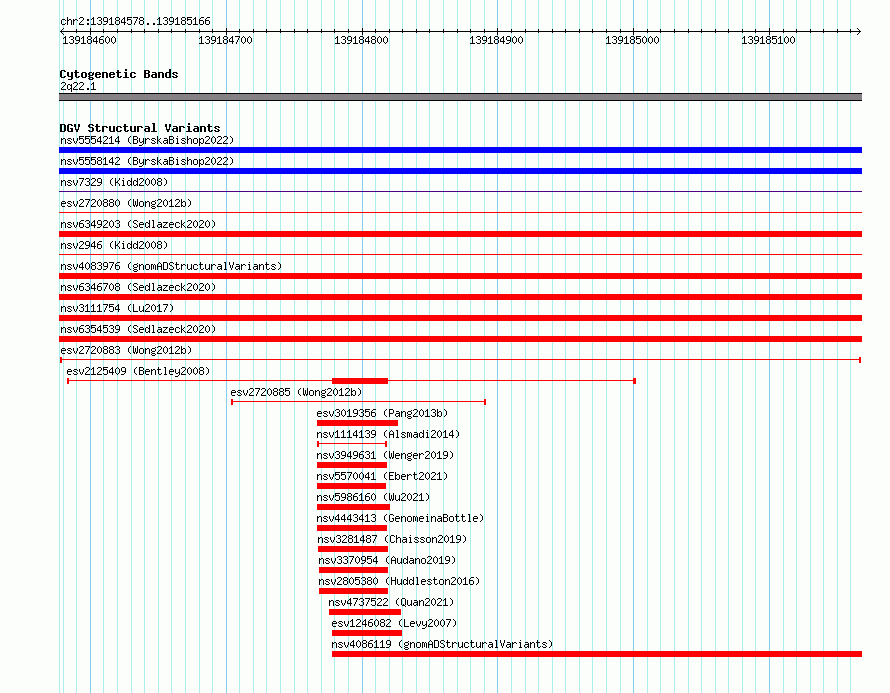890x693 pixels.
Task: Click ruler position 139185000
Action: click(x=632, y=40)
